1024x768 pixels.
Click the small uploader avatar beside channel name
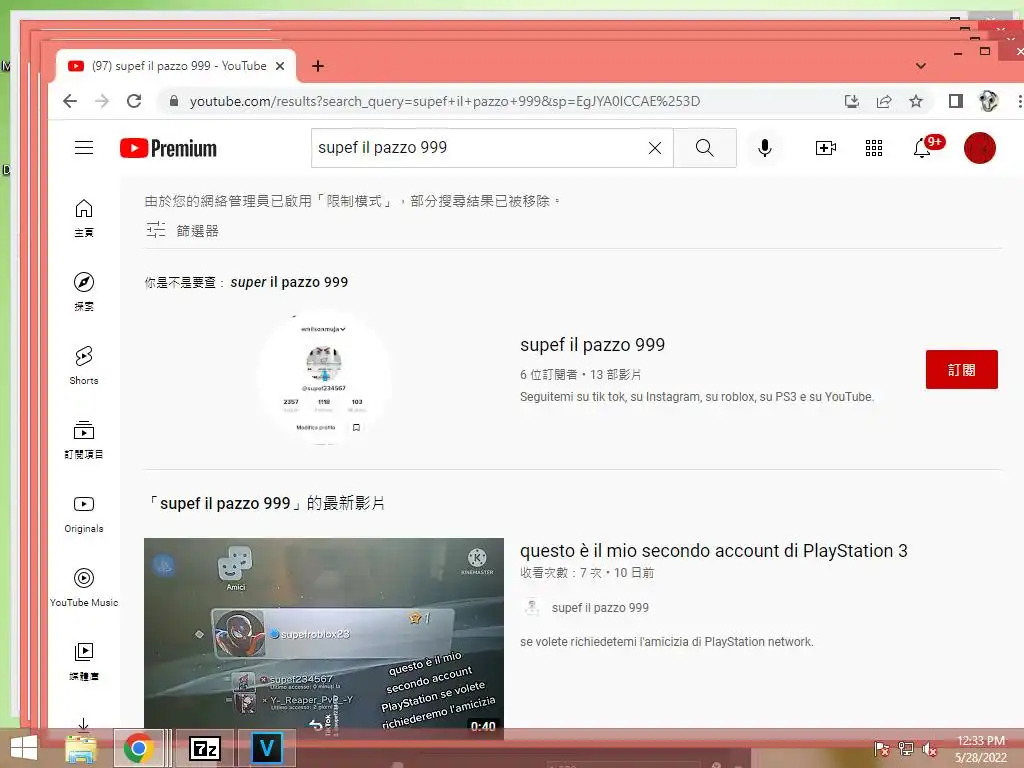click(532, 608)
